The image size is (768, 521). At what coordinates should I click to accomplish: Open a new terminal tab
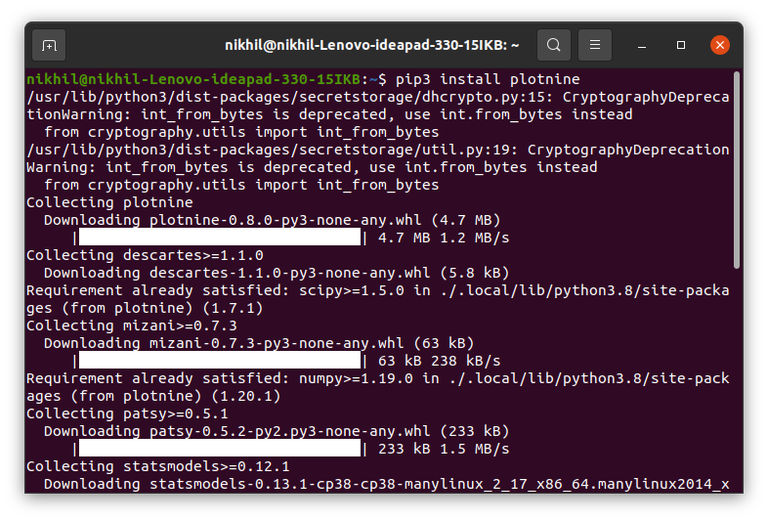coord(49,46)
